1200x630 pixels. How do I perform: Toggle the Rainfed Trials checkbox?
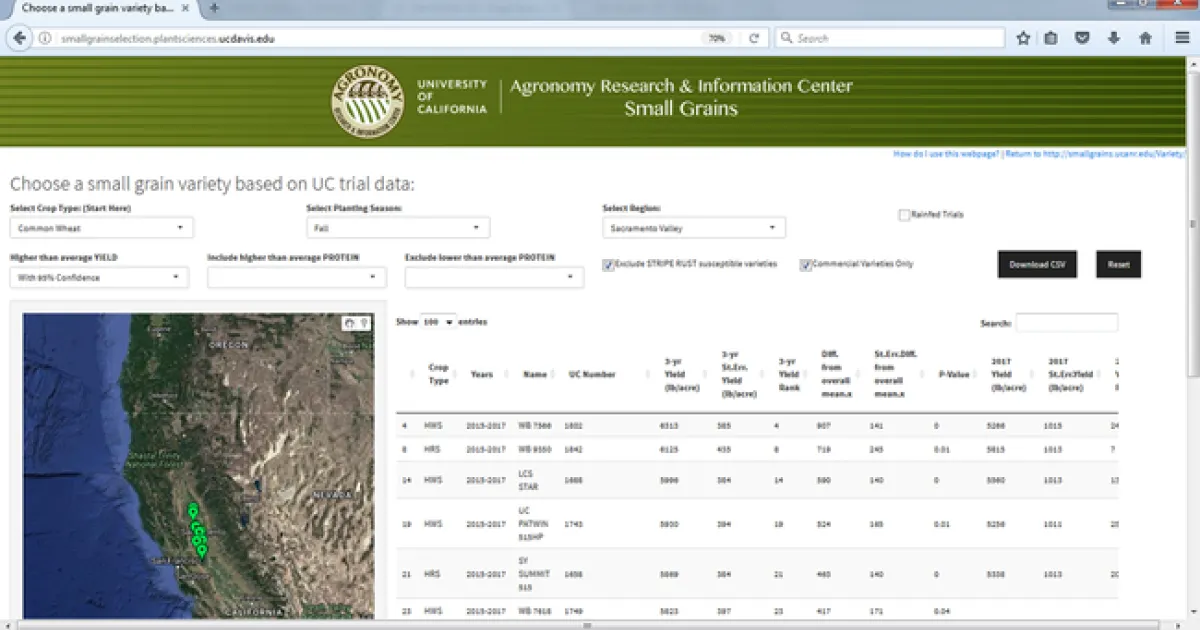(x=904, y=215)
